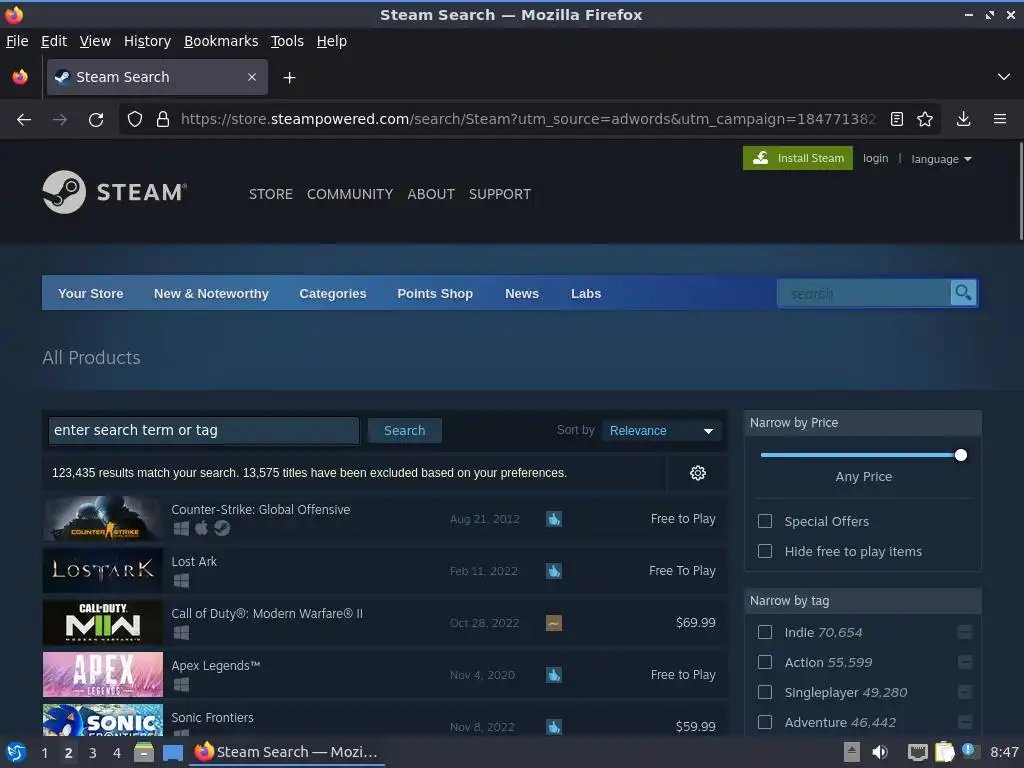Exclude Singleplayer tag with minus icon
This screenshot has height=768, width=1024.
tap(965, 692)
